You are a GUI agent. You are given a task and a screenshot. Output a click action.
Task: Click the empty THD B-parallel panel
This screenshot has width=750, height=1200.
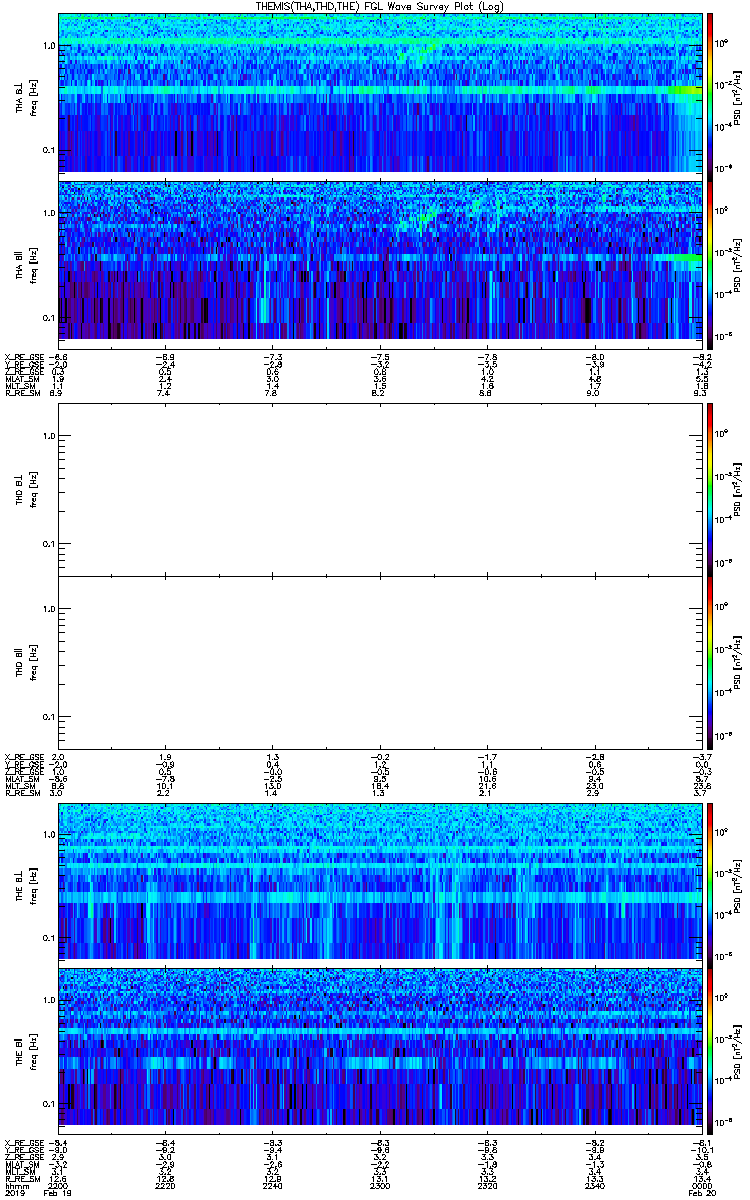pos(381,663)
